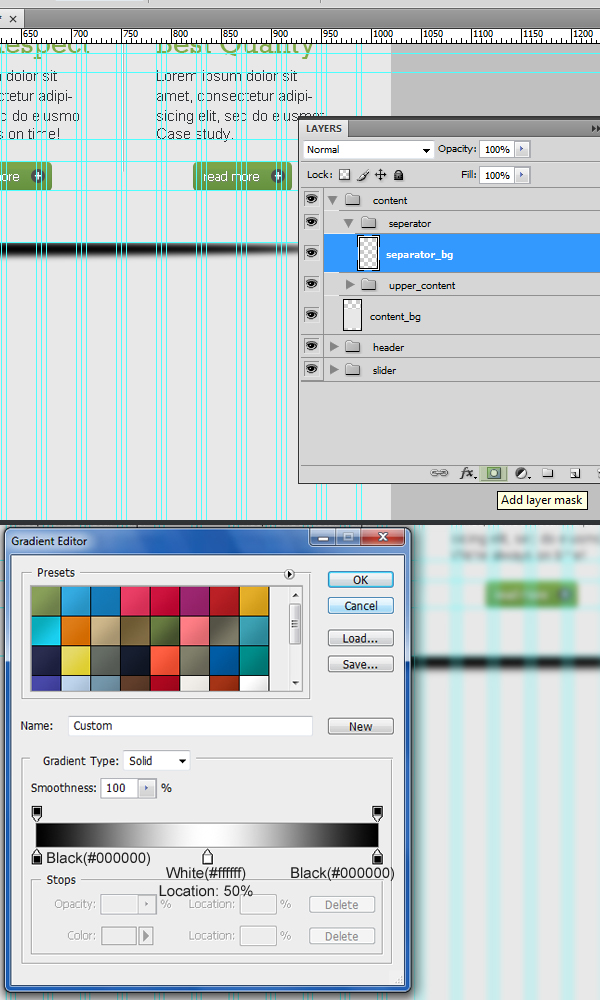Click the gradient Name input field
This screenshot has height=1000, width=600.
click(190, 726)
